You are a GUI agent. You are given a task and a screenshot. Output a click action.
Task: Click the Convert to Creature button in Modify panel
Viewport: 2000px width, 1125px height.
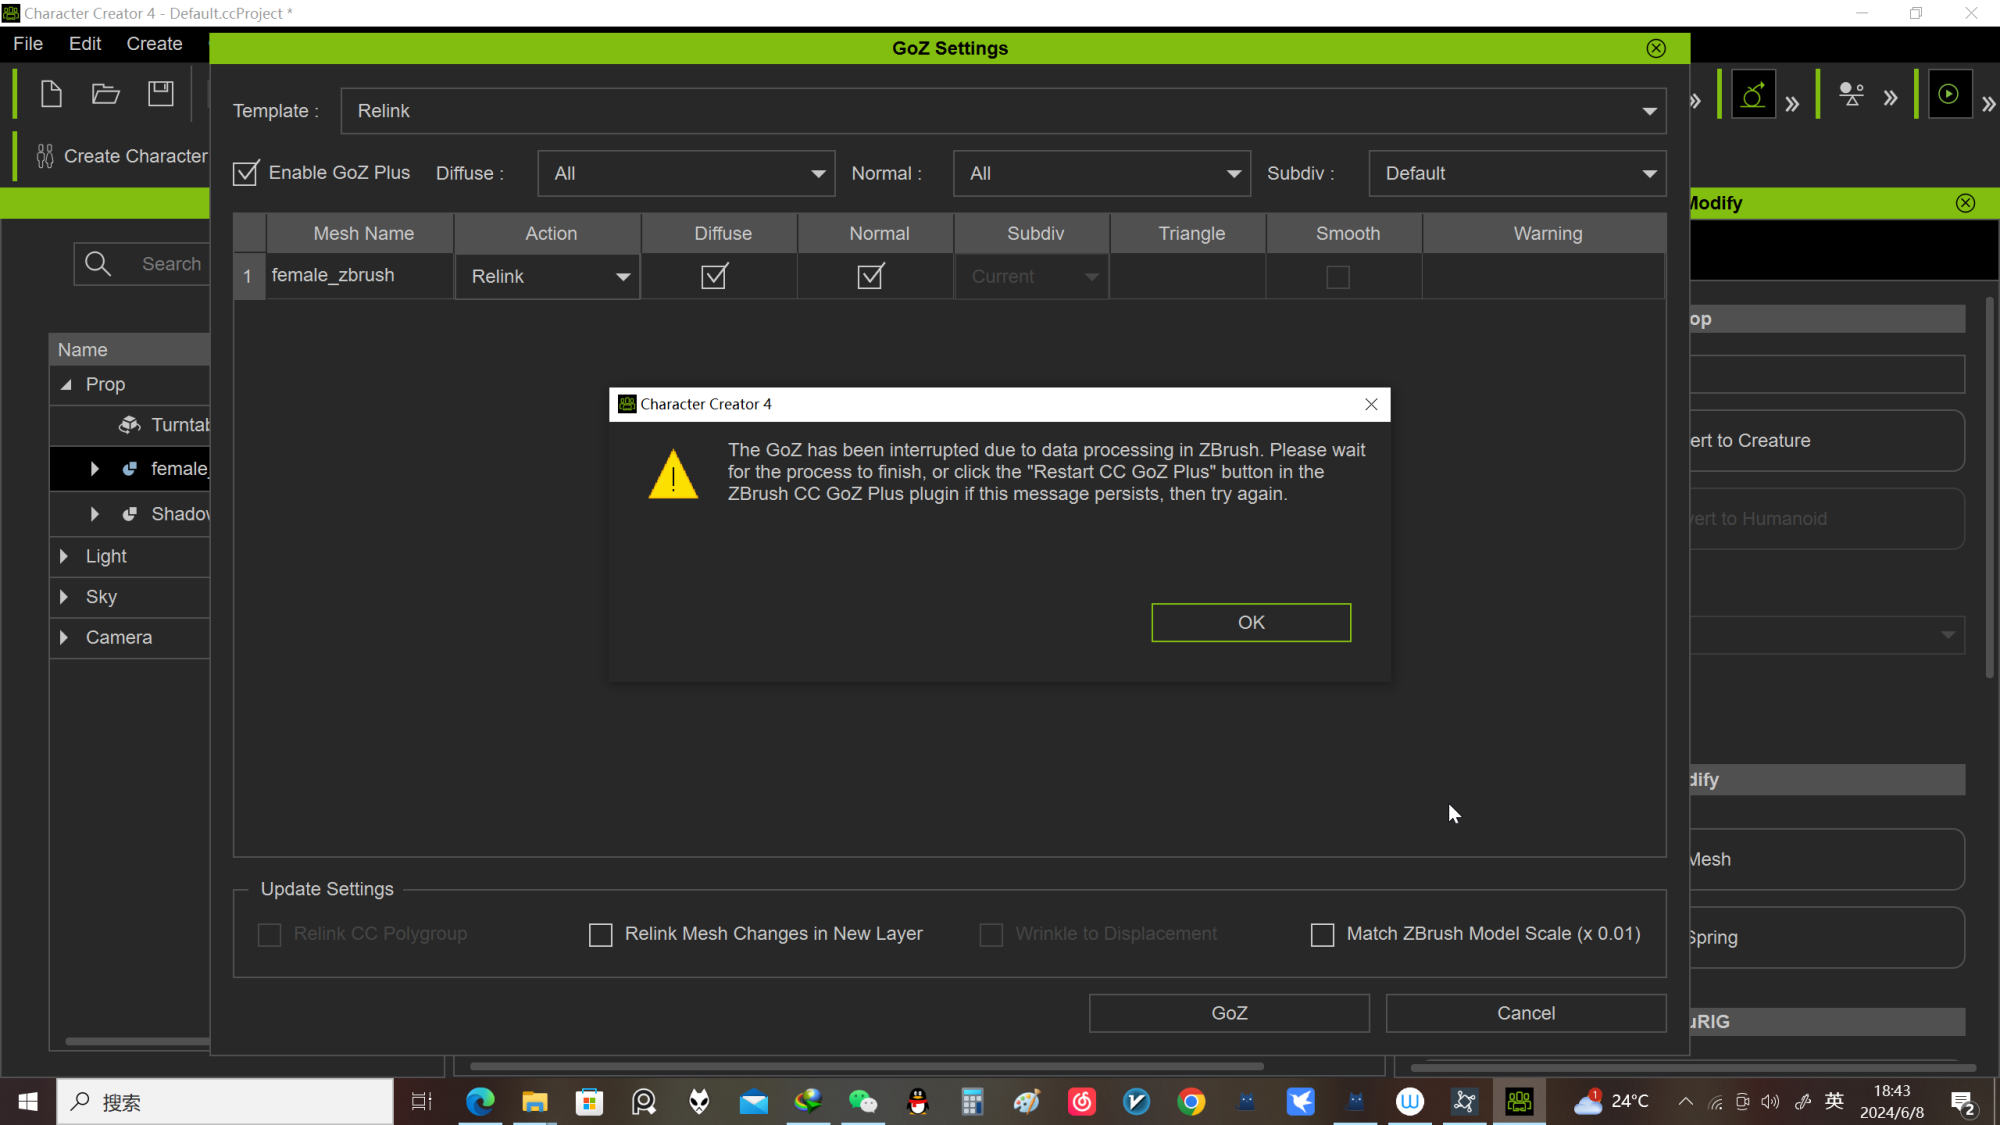(1827, 441)
